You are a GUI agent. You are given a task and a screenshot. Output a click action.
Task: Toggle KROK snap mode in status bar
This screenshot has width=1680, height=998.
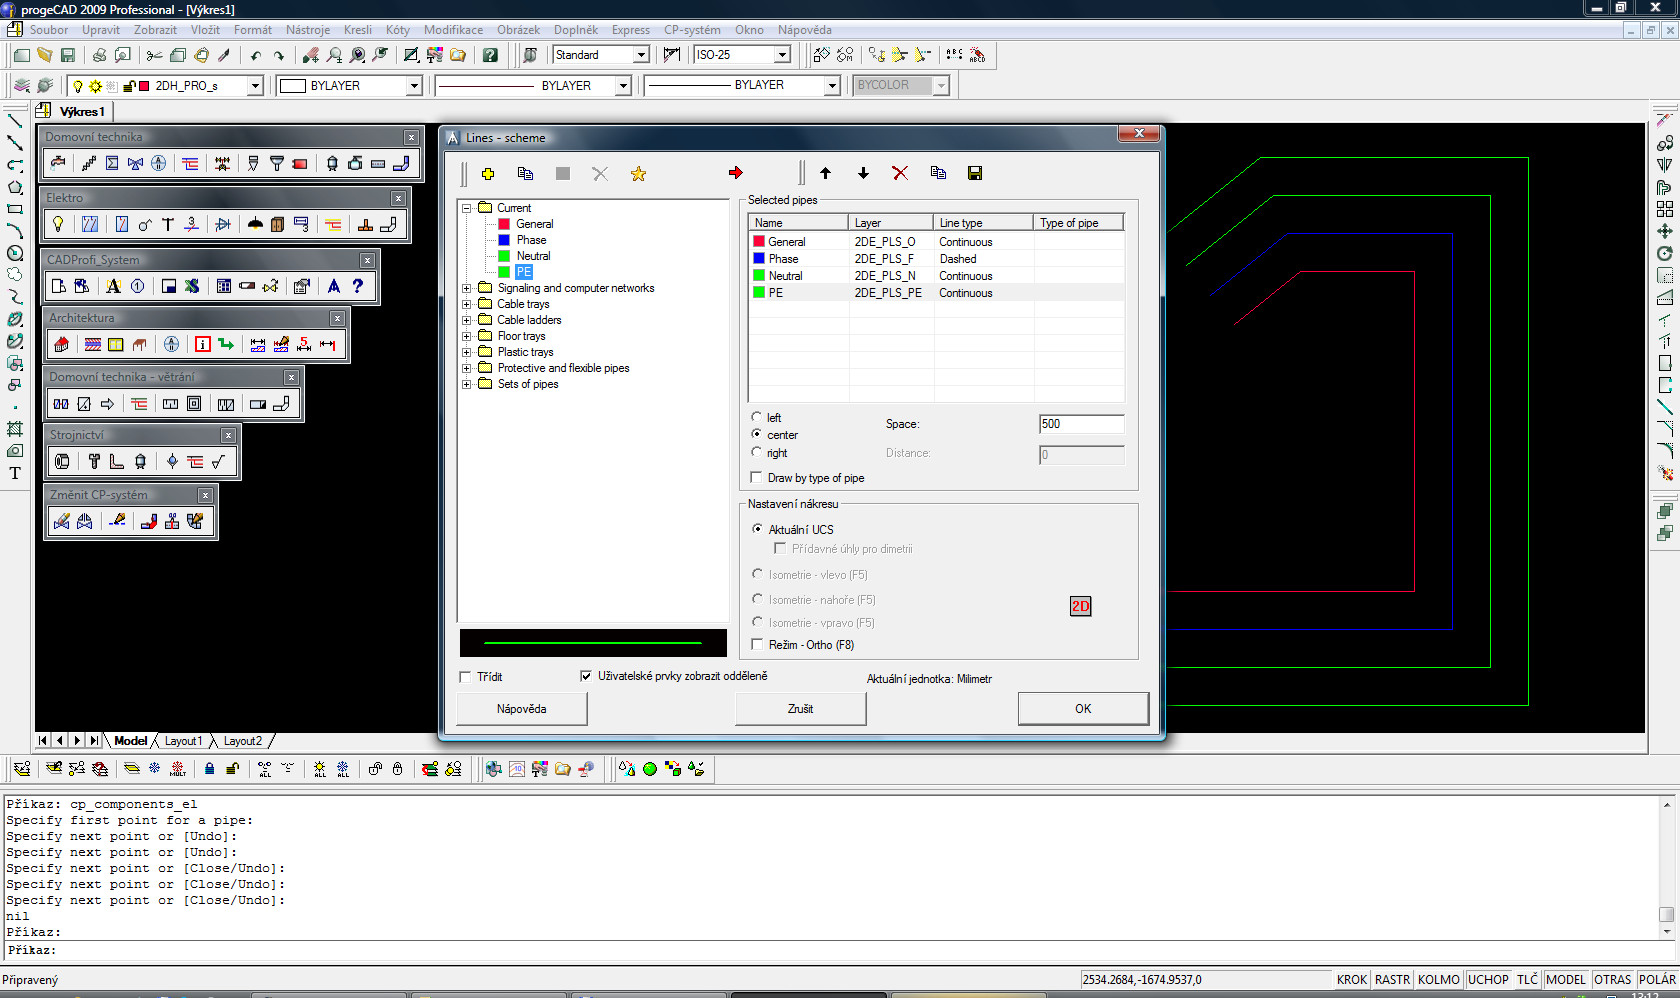pyautogui.click(x=1352, y=980)
